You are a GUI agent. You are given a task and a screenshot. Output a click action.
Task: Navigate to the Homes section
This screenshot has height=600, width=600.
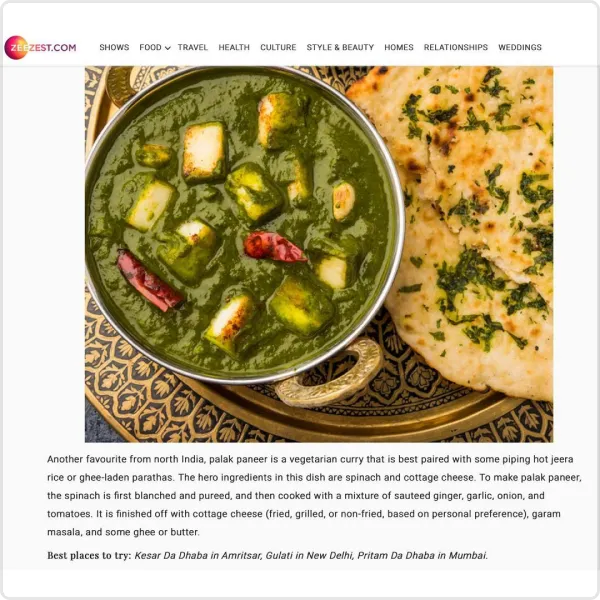[399, 47]
